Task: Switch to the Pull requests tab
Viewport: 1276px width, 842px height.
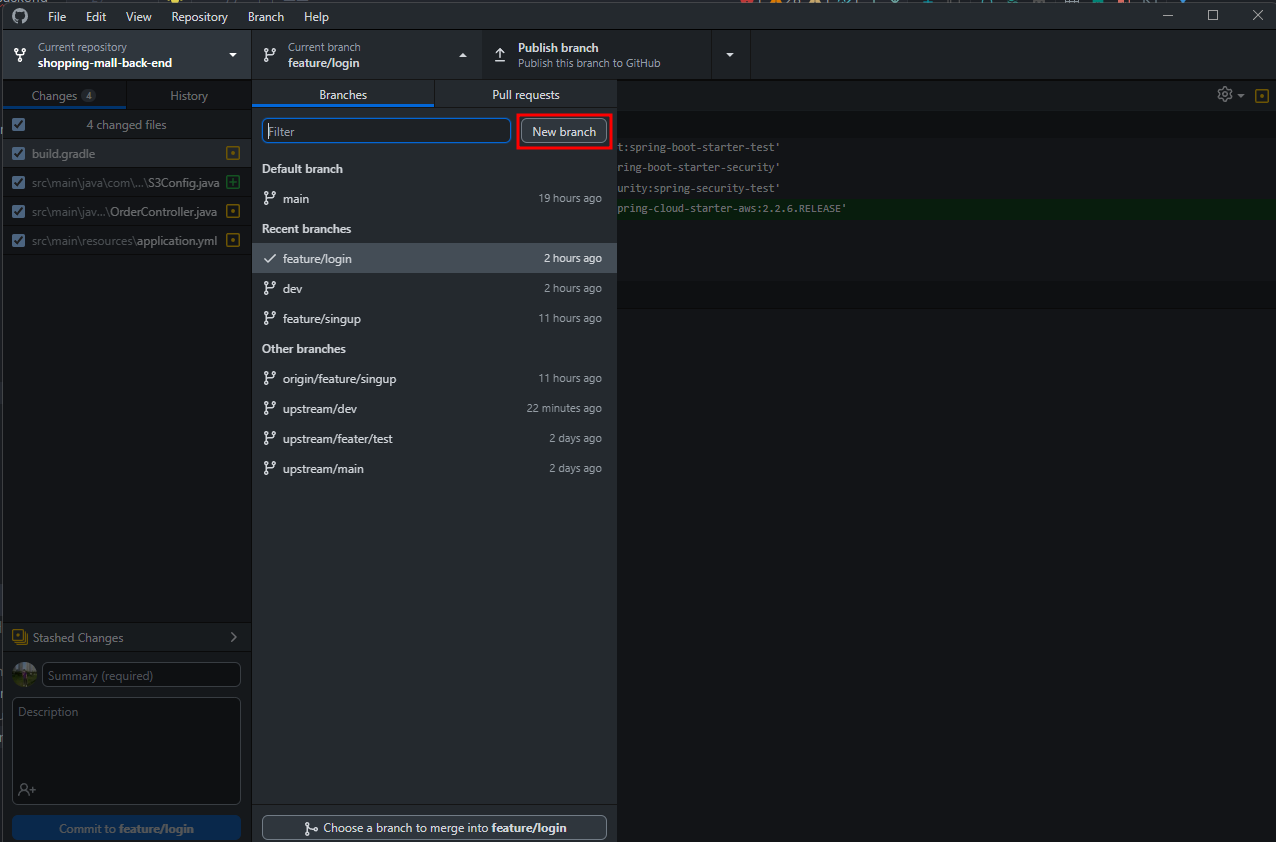Action: click(x=525, y=95)
